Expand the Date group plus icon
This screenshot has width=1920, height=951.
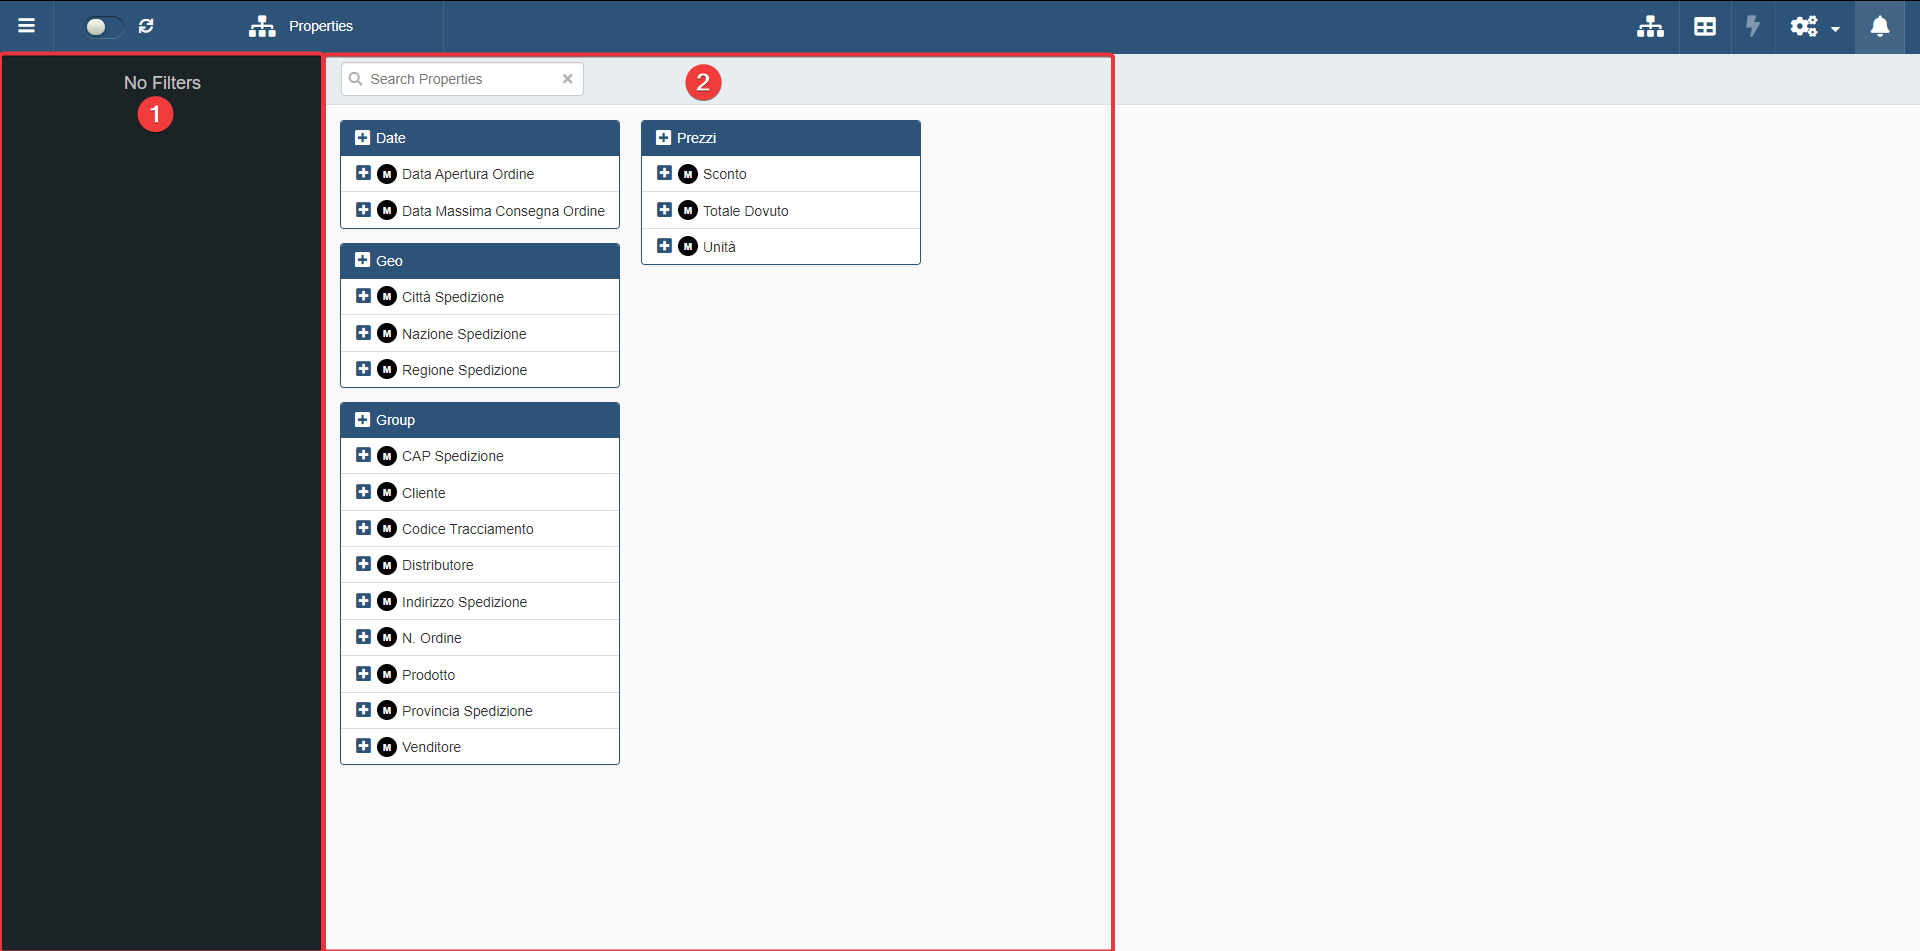(362, 138)
